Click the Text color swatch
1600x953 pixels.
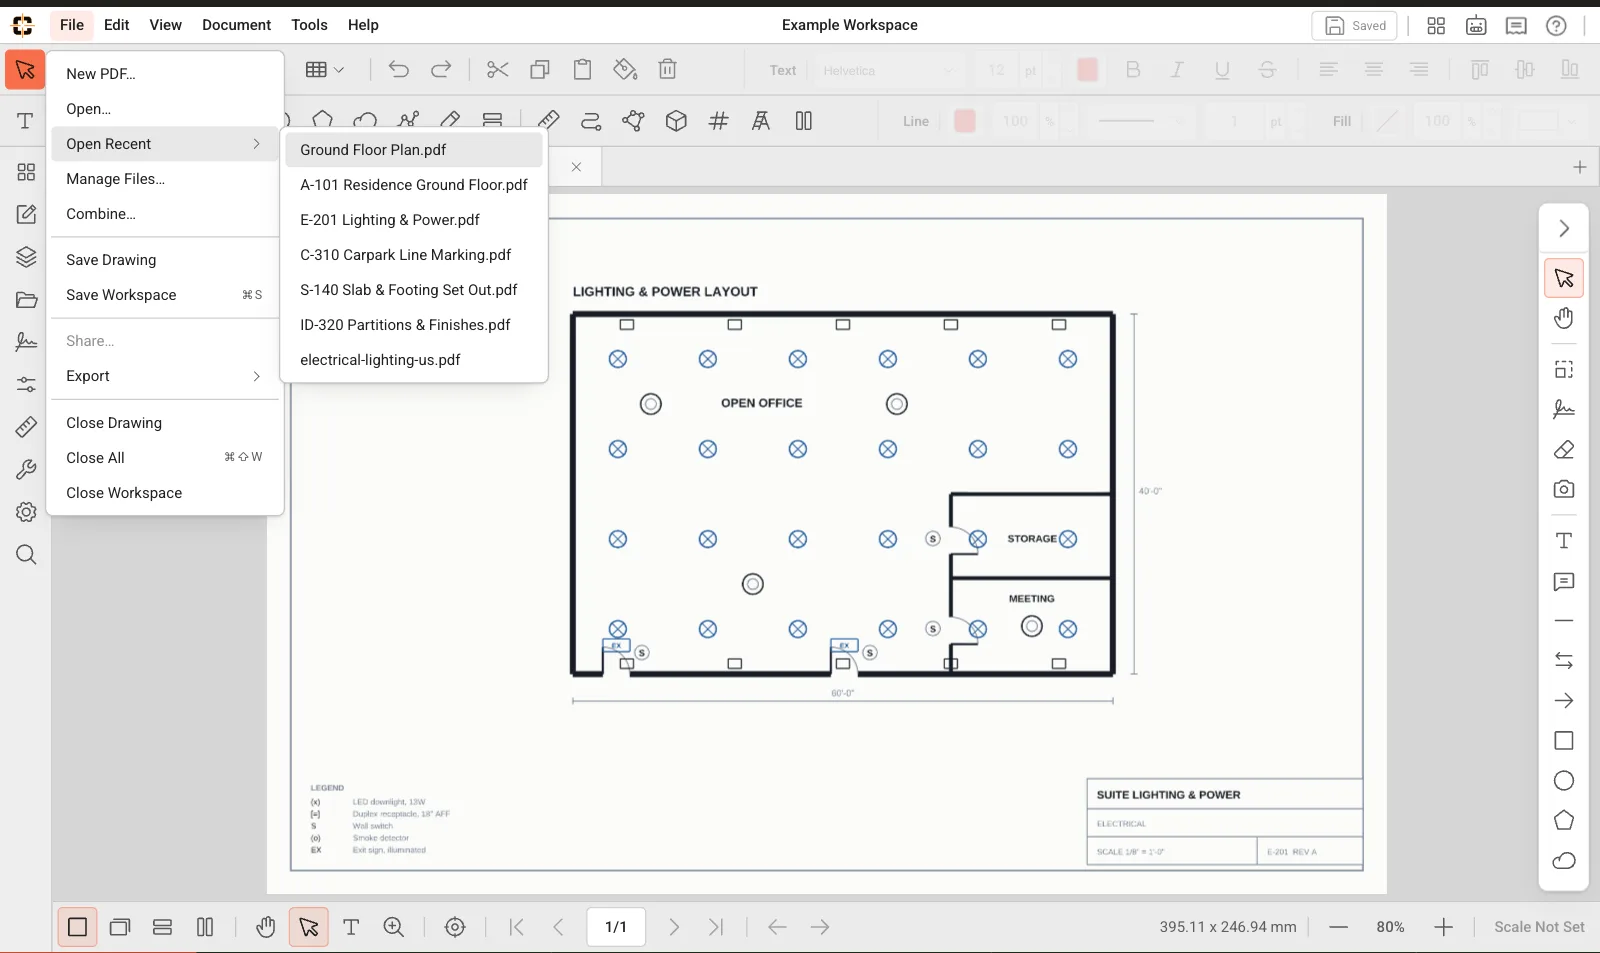tap(1088, 70)
